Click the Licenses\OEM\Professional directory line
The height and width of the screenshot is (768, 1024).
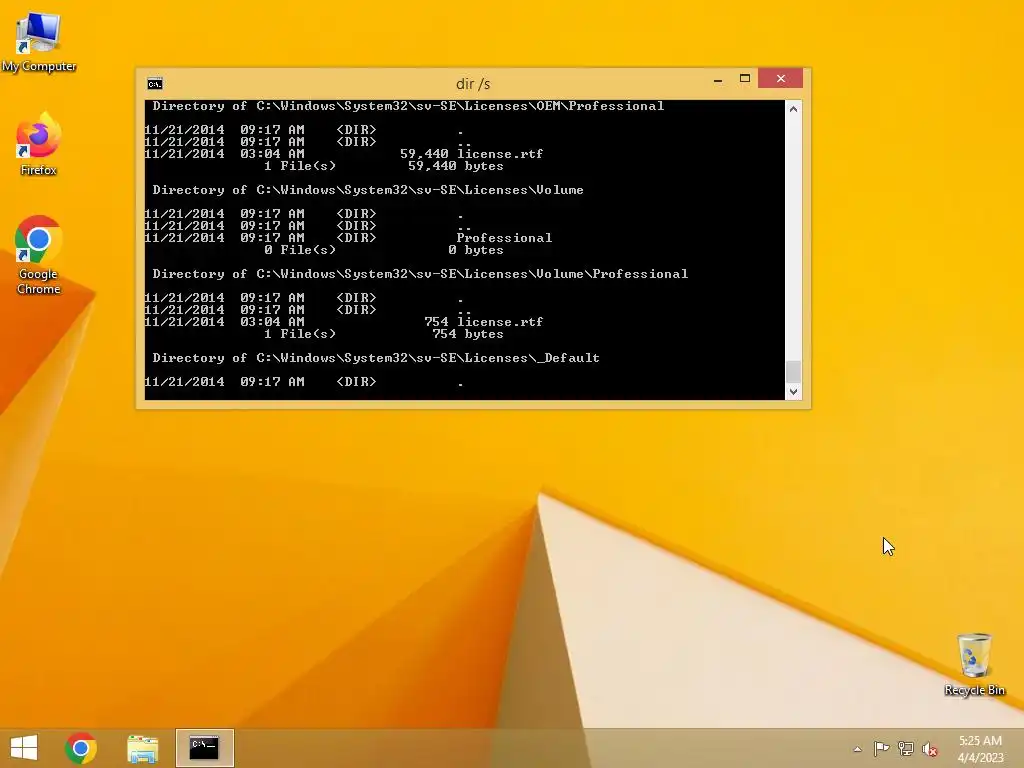408,106
